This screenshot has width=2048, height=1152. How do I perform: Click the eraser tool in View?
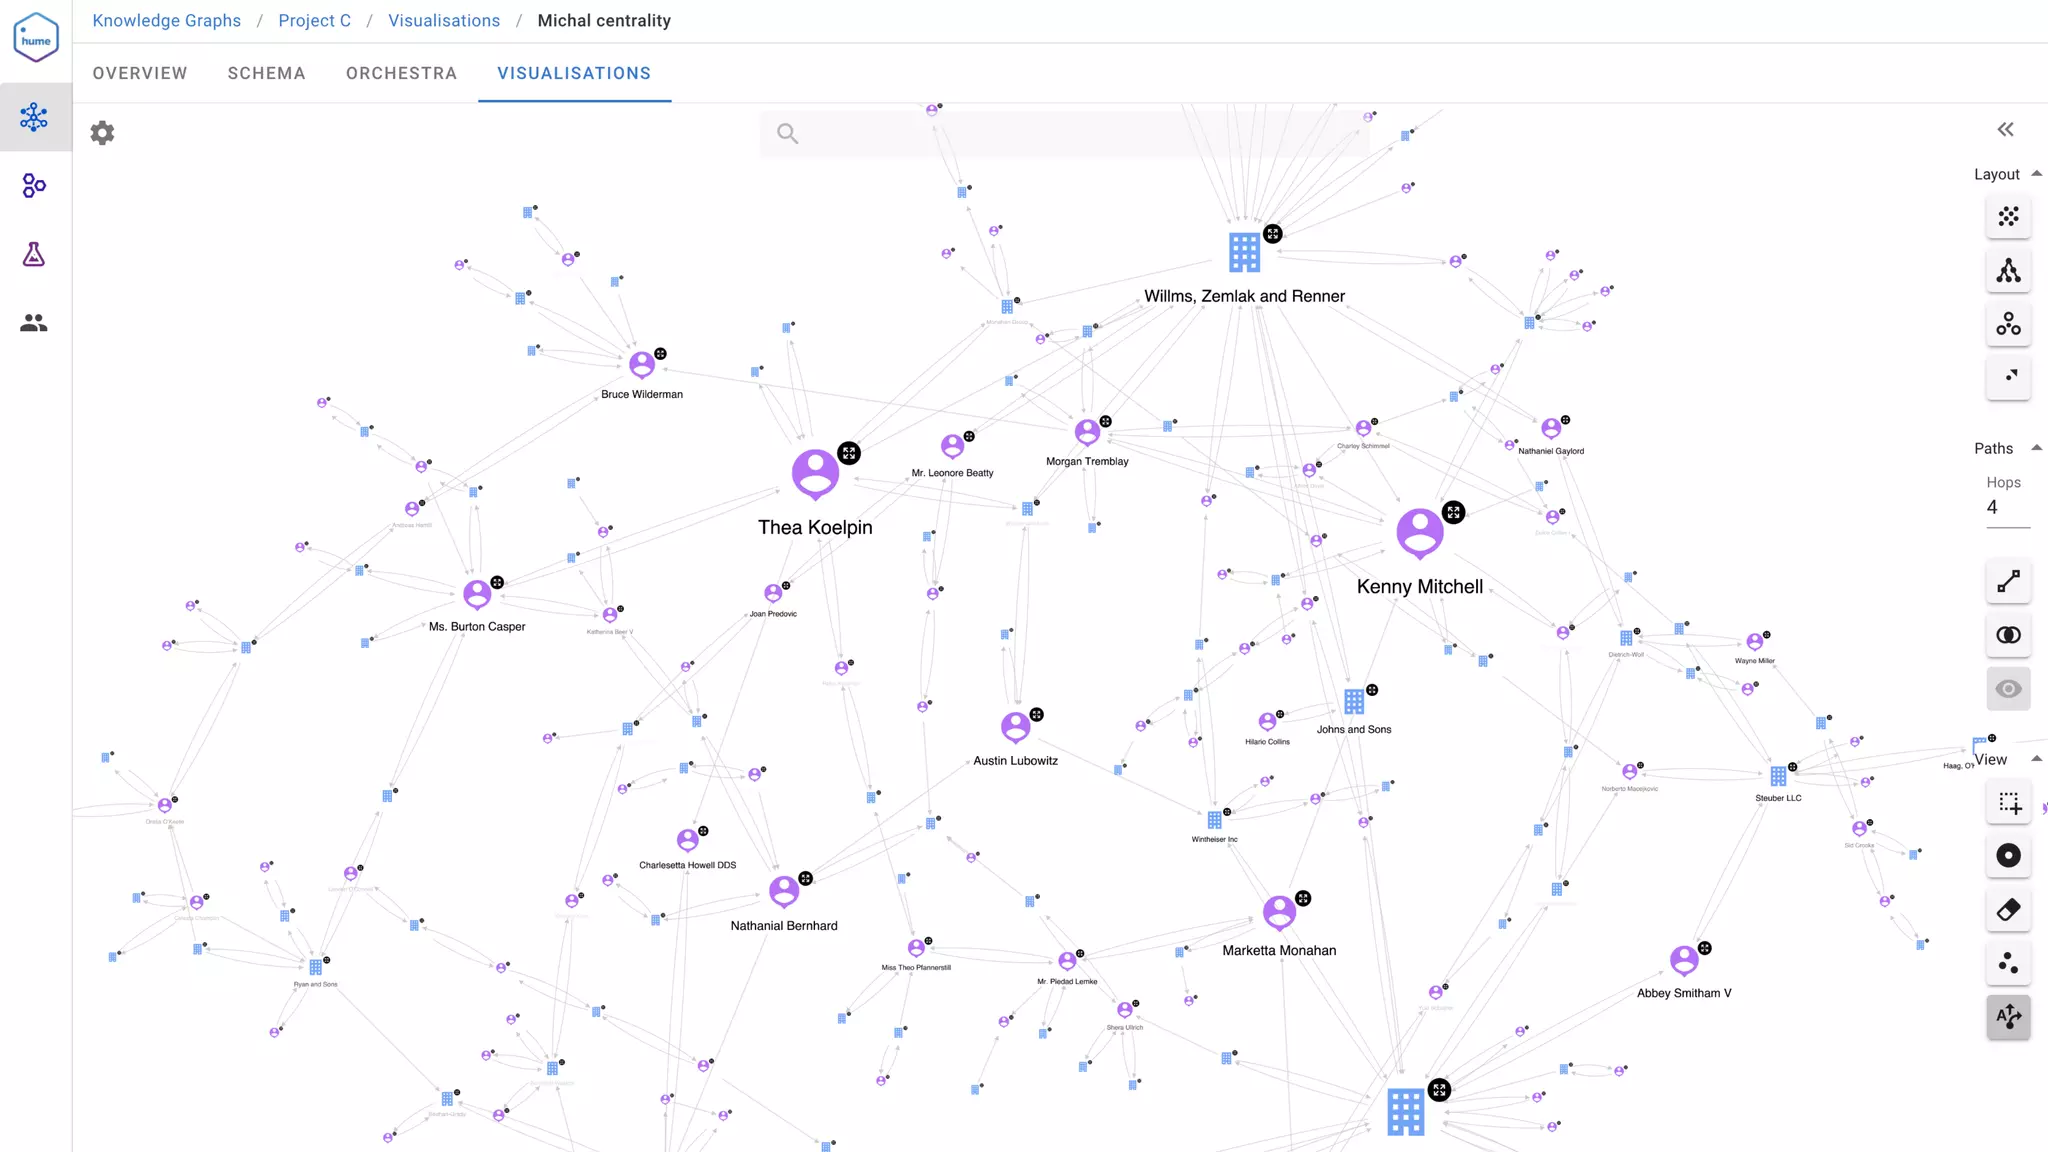(2008, 910)
